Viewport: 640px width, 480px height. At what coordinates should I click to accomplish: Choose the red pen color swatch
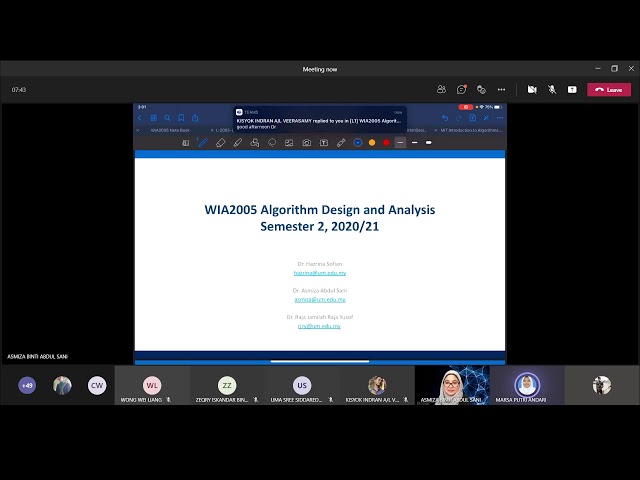386,142
